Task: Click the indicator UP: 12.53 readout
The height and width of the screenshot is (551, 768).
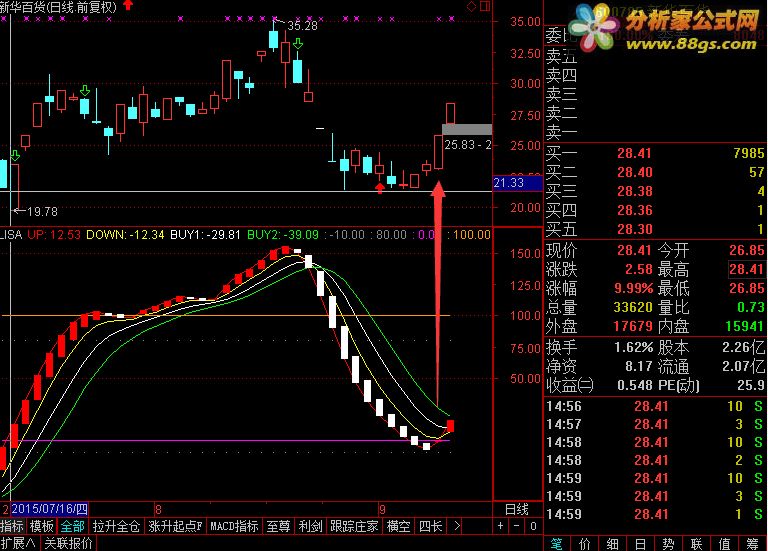Action: (x=54, y=235)
